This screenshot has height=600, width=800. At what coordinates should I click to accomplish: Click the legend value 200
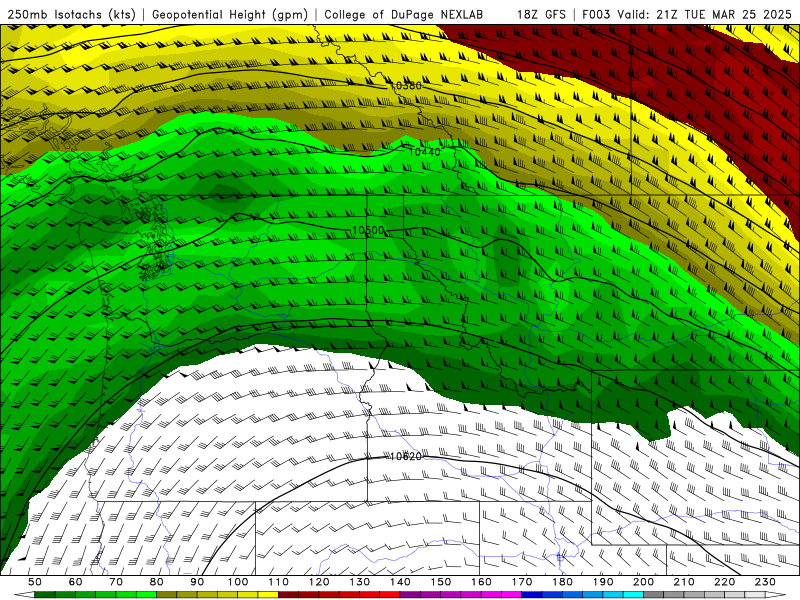[x=643, y=582]
